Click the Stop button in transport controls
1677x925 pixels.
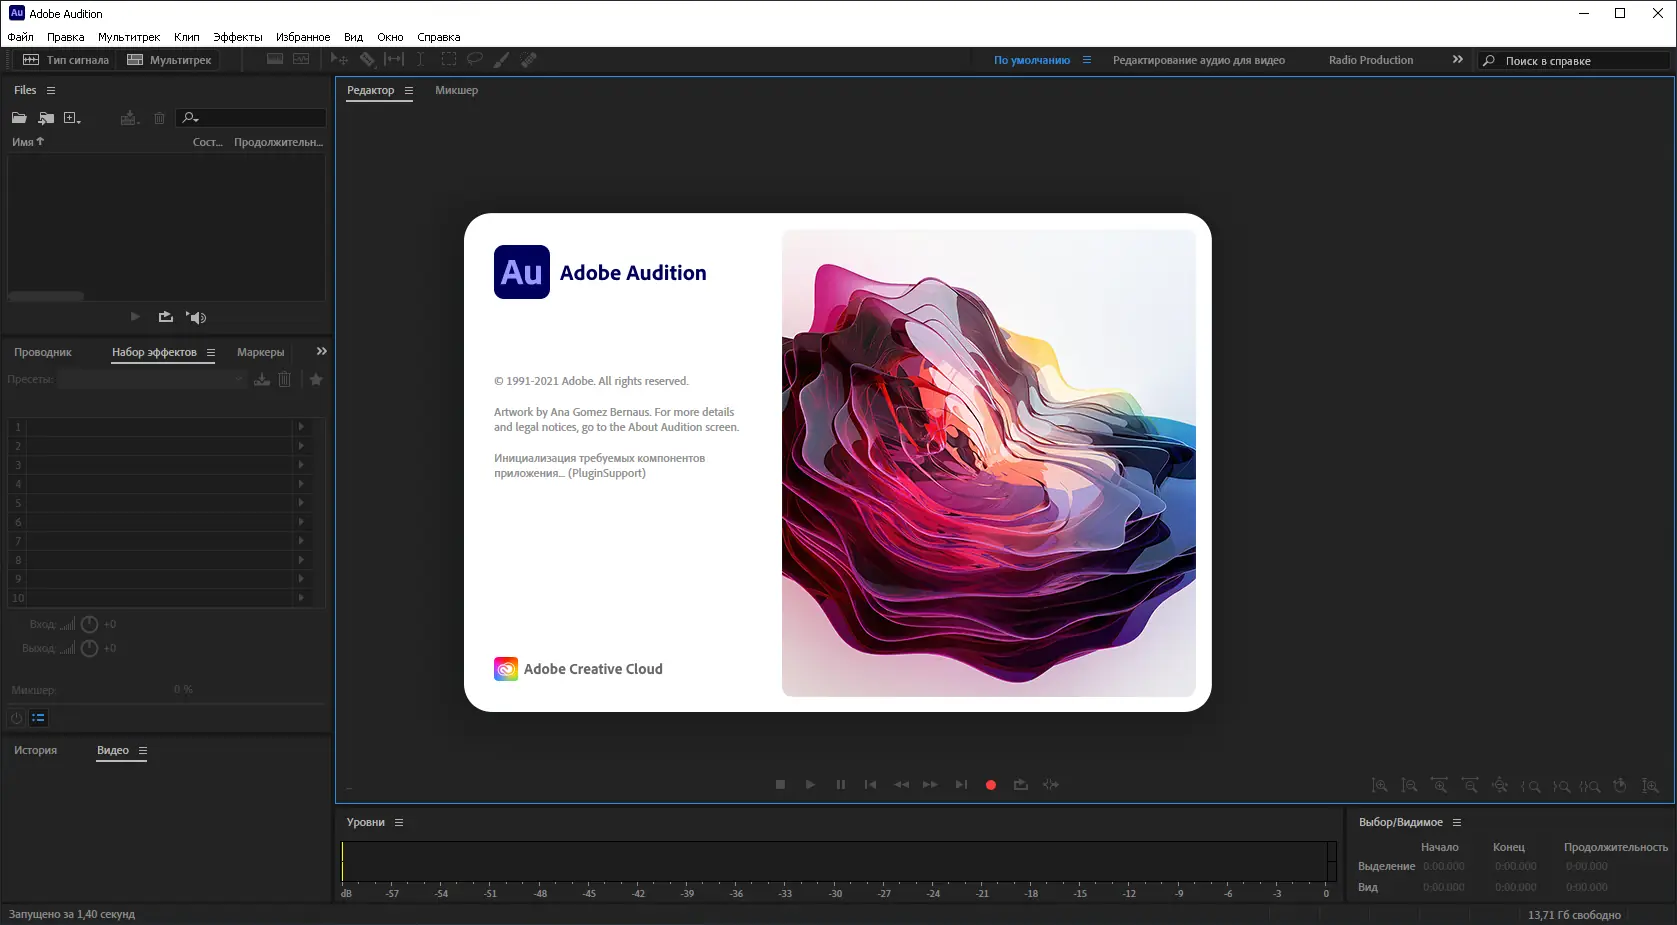[780, 785]
